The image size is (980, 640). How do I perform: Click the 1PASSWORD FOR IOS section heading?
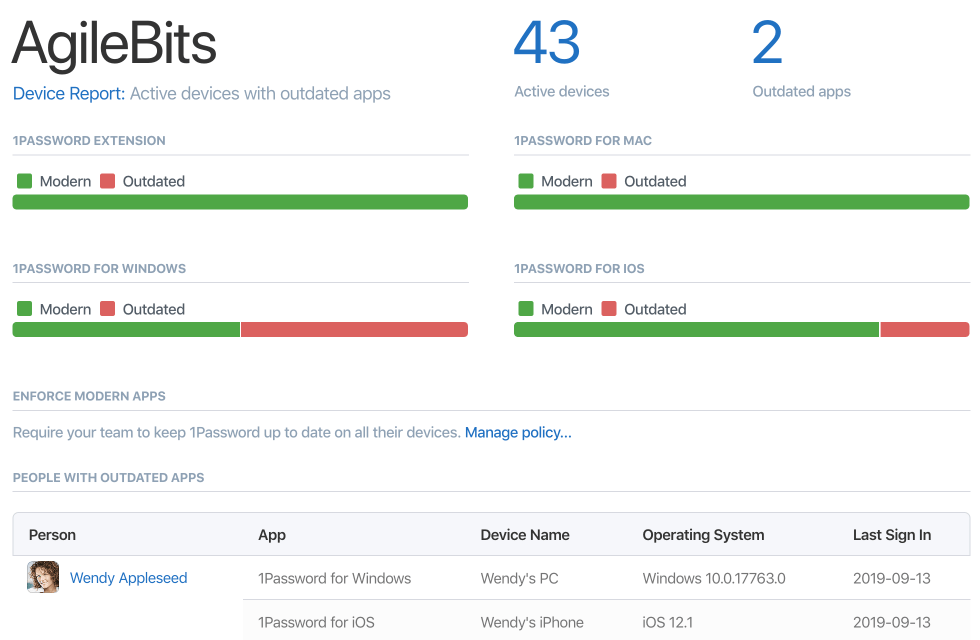[x=579, y=269]
